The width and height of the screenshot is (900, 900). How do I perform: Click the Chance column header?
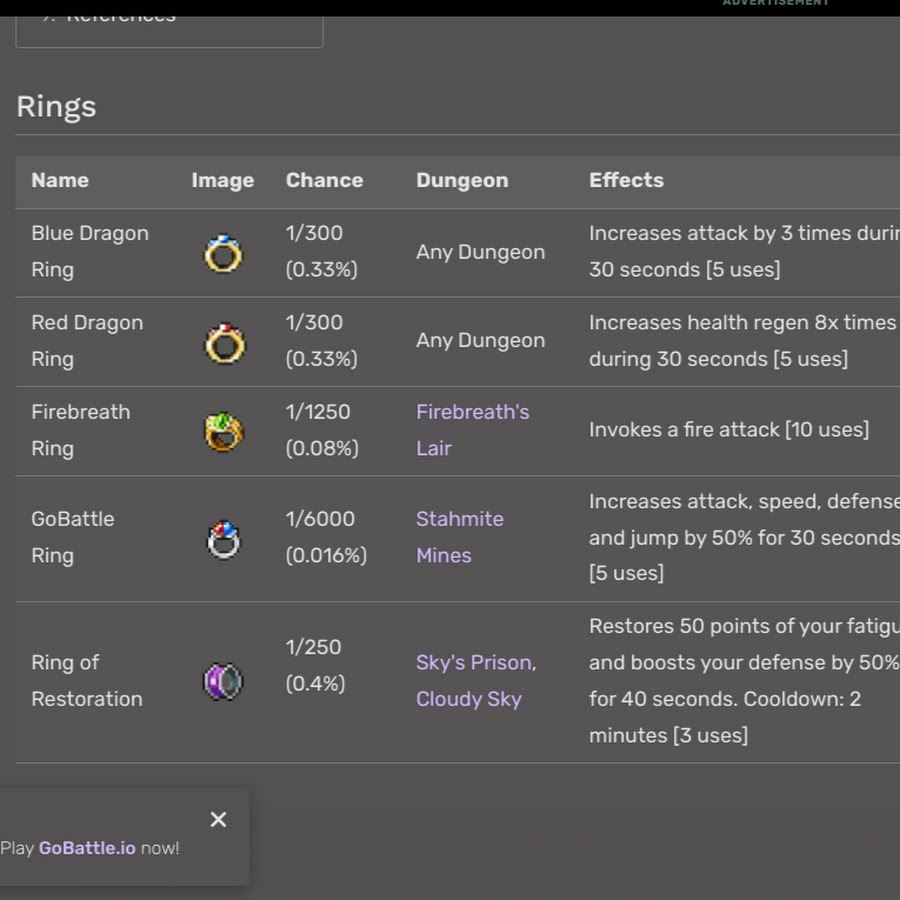[324, 180]
